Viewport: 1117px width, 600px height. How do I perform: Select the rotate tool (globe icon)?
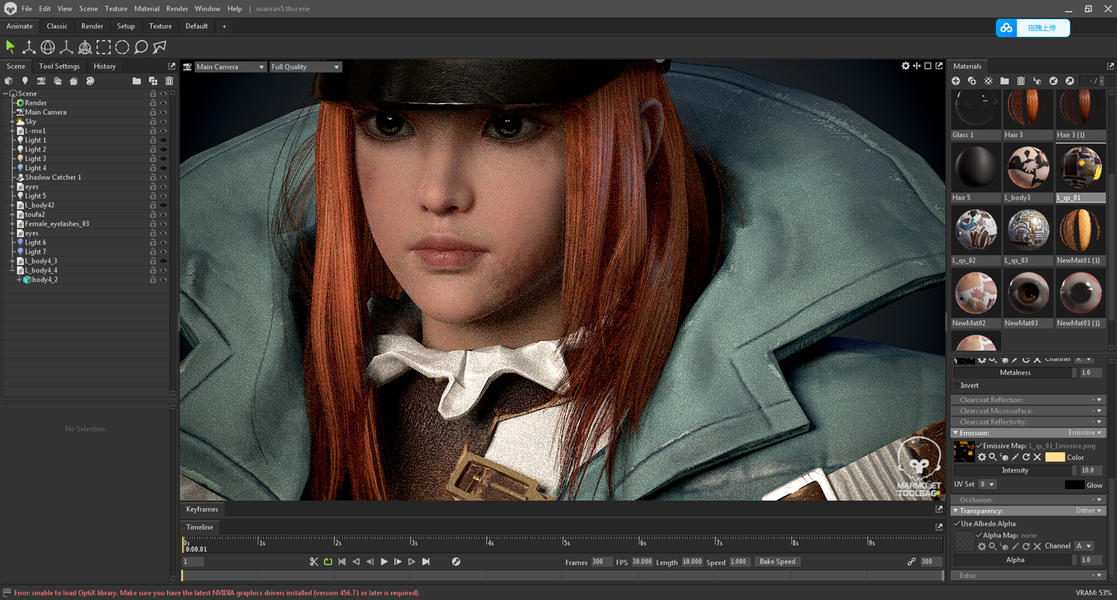click(48, 47)
